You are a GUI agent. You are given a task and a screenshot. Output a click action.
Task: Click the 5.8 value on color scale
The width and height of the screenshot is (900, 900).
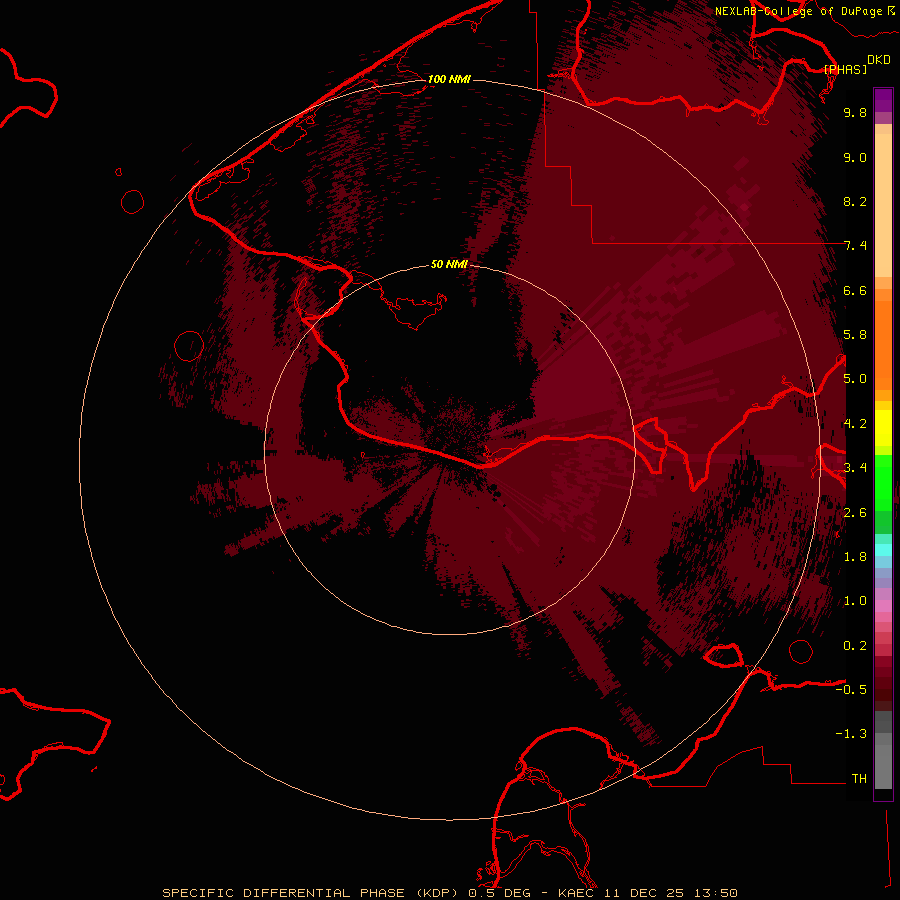[855, 335]
